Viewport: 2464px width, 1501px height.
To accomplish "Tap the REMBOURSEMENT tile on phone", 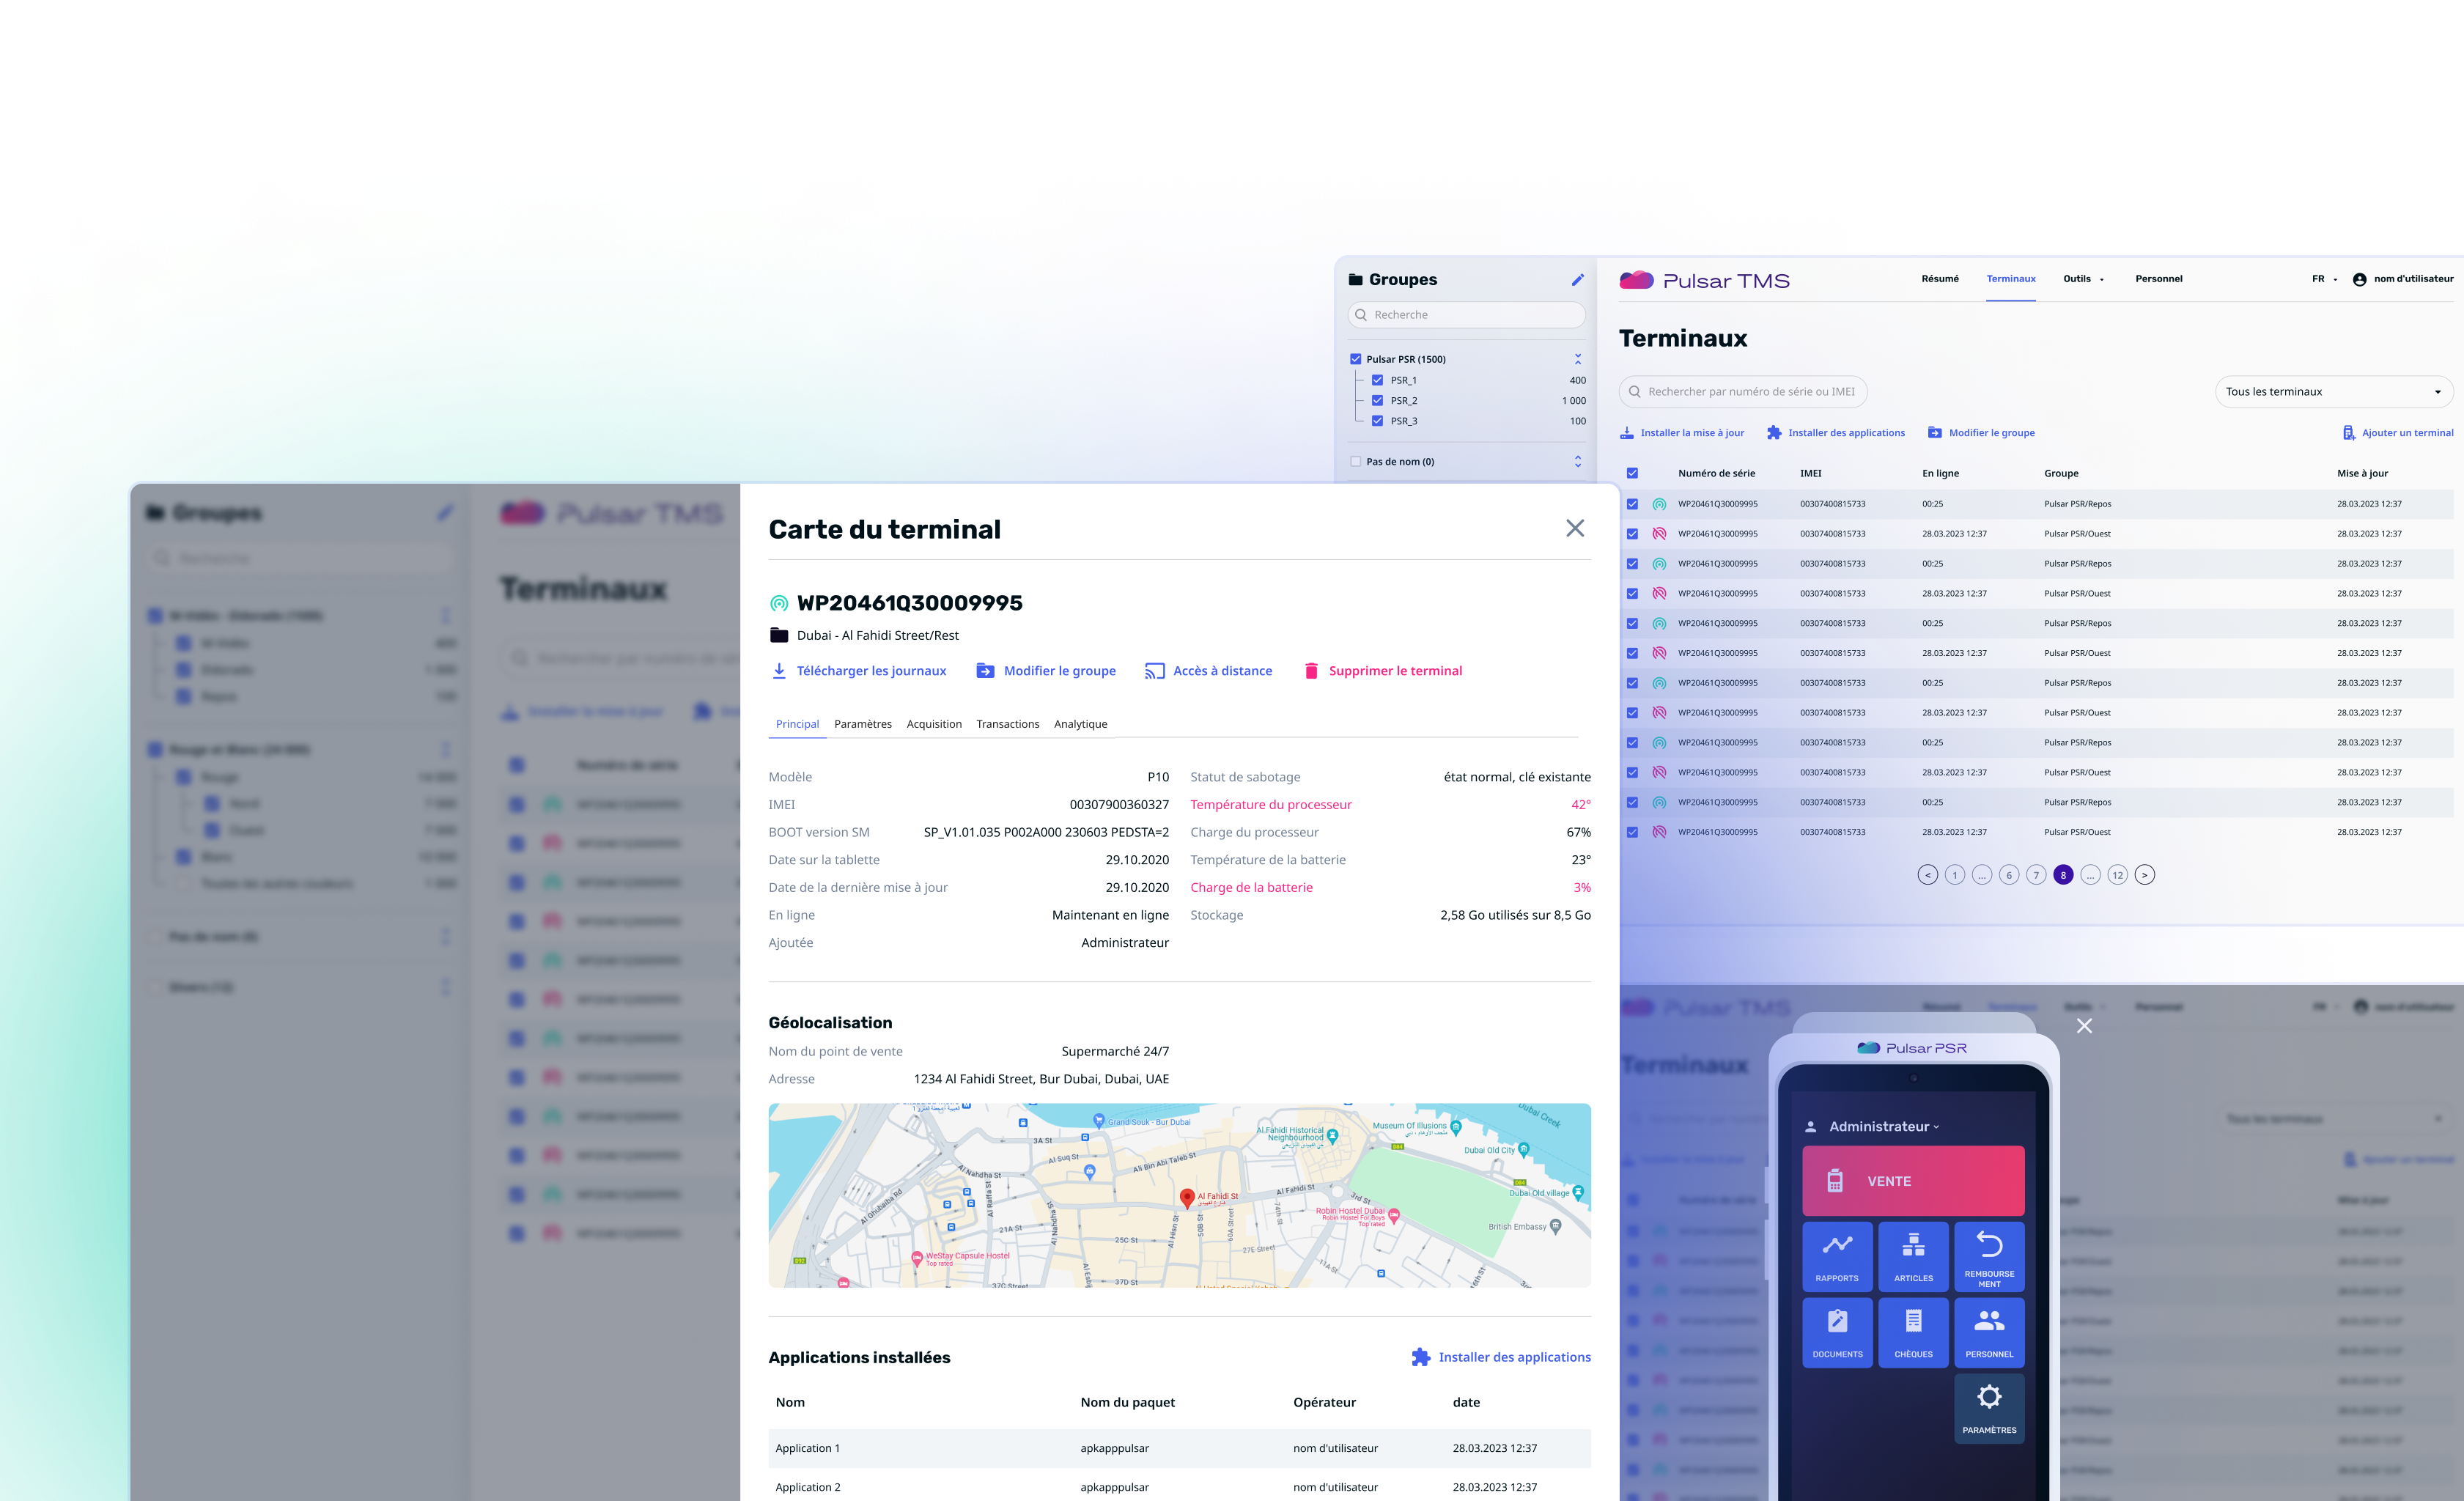I will pyautogui.click(x=1989, y=1256).
